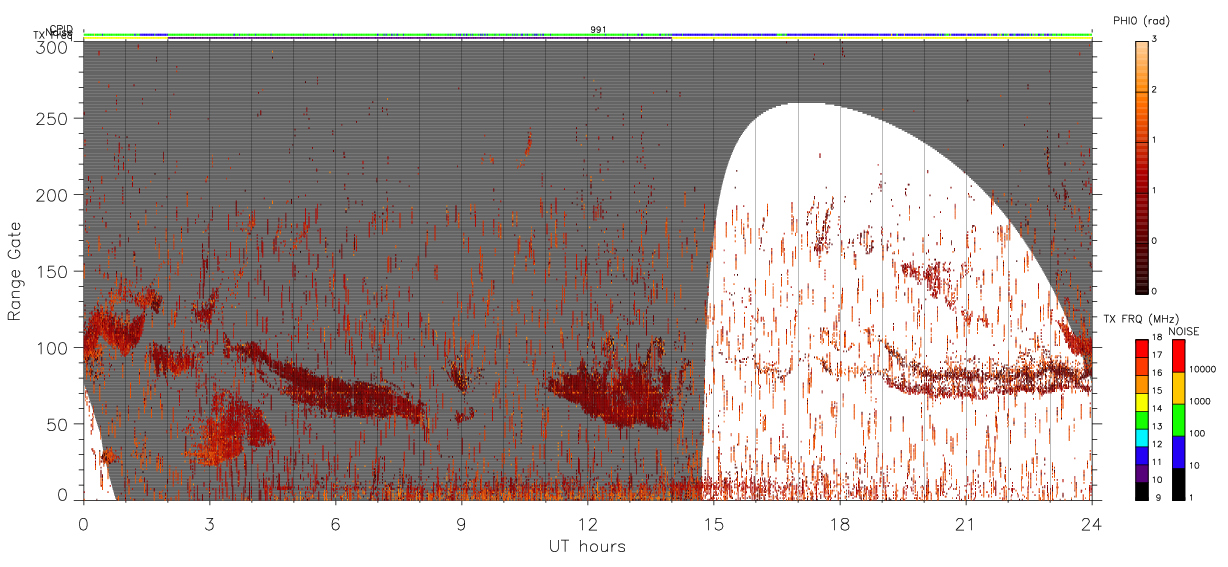The width and height of the screenshot is (1228, 567).
Task: Click y-axis tick label '300'
Action: pos(51,46)
